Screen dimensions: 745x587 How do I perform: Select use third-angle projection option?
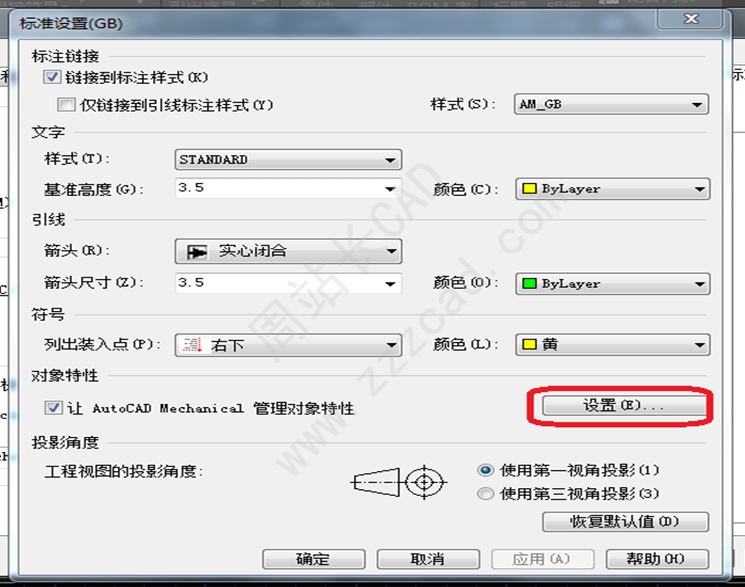pyautogui.click(x=485, y=493)
